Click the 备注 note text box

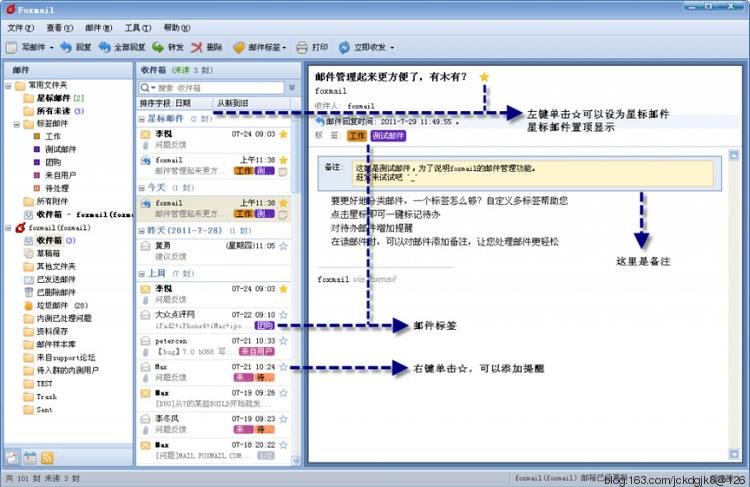tap(532, 173)
